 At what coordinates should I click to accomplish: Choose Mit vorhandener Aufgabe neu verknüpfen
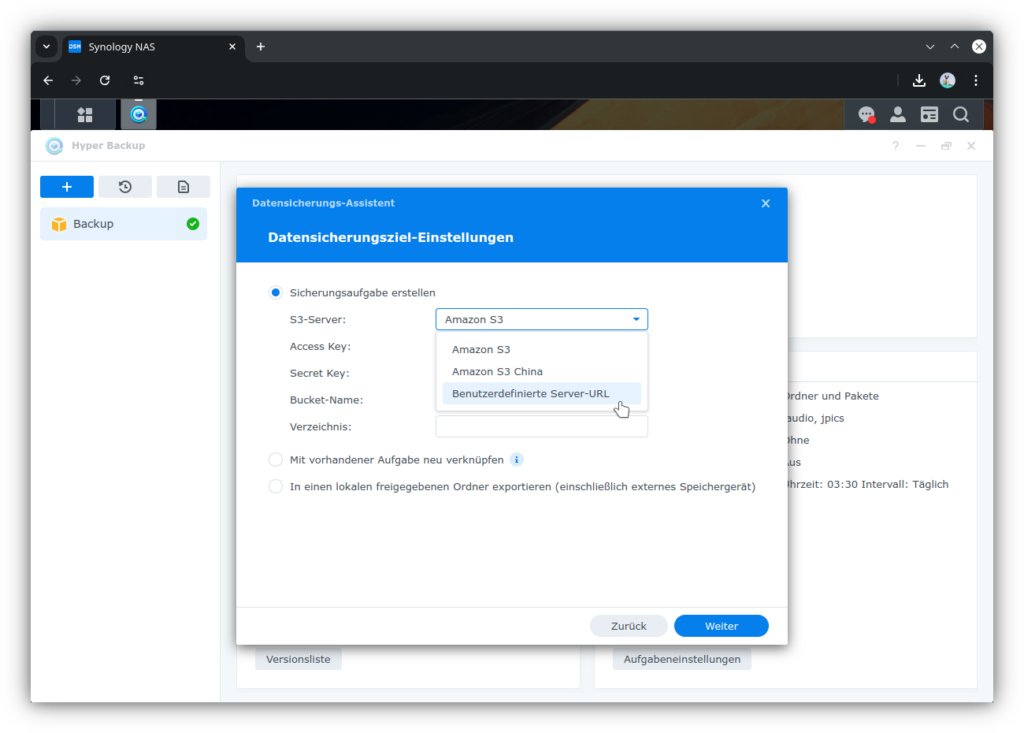275,459
